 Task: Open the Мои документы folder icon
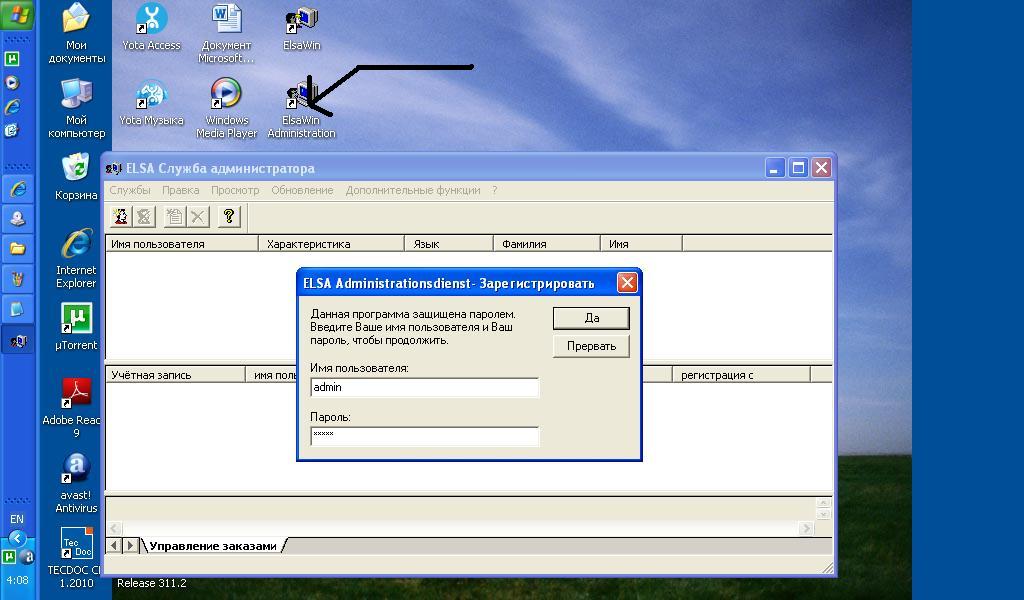pos(76,20)
